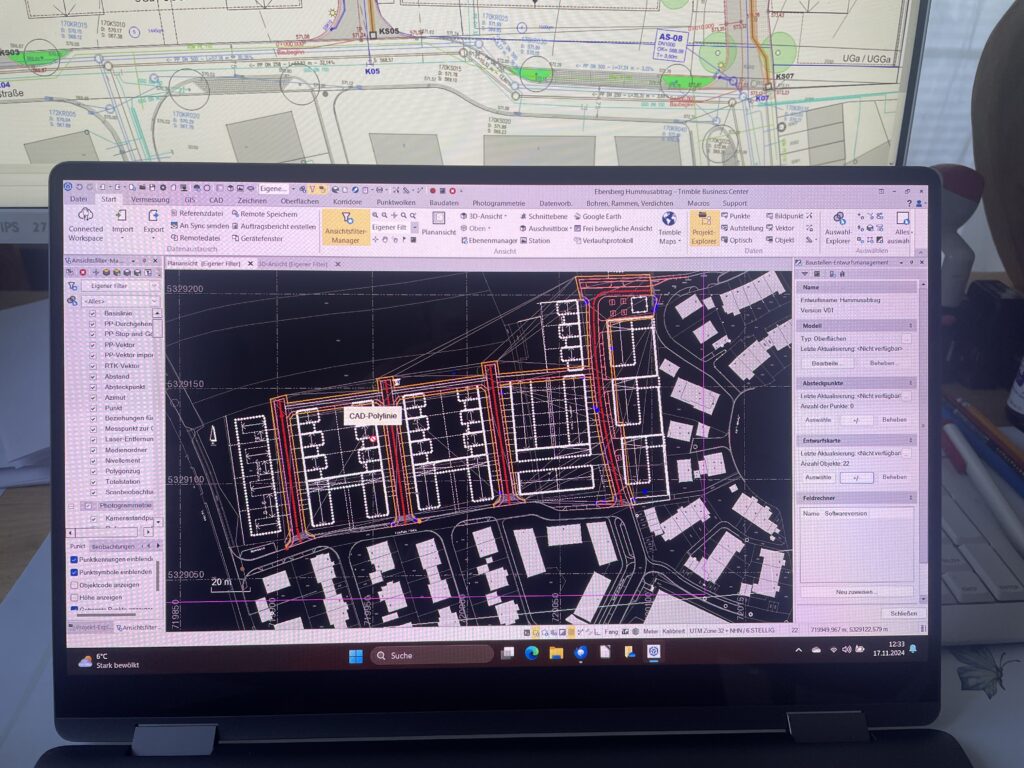Click horizontal scrollbar right arrow in filter list

pos(148,533)
